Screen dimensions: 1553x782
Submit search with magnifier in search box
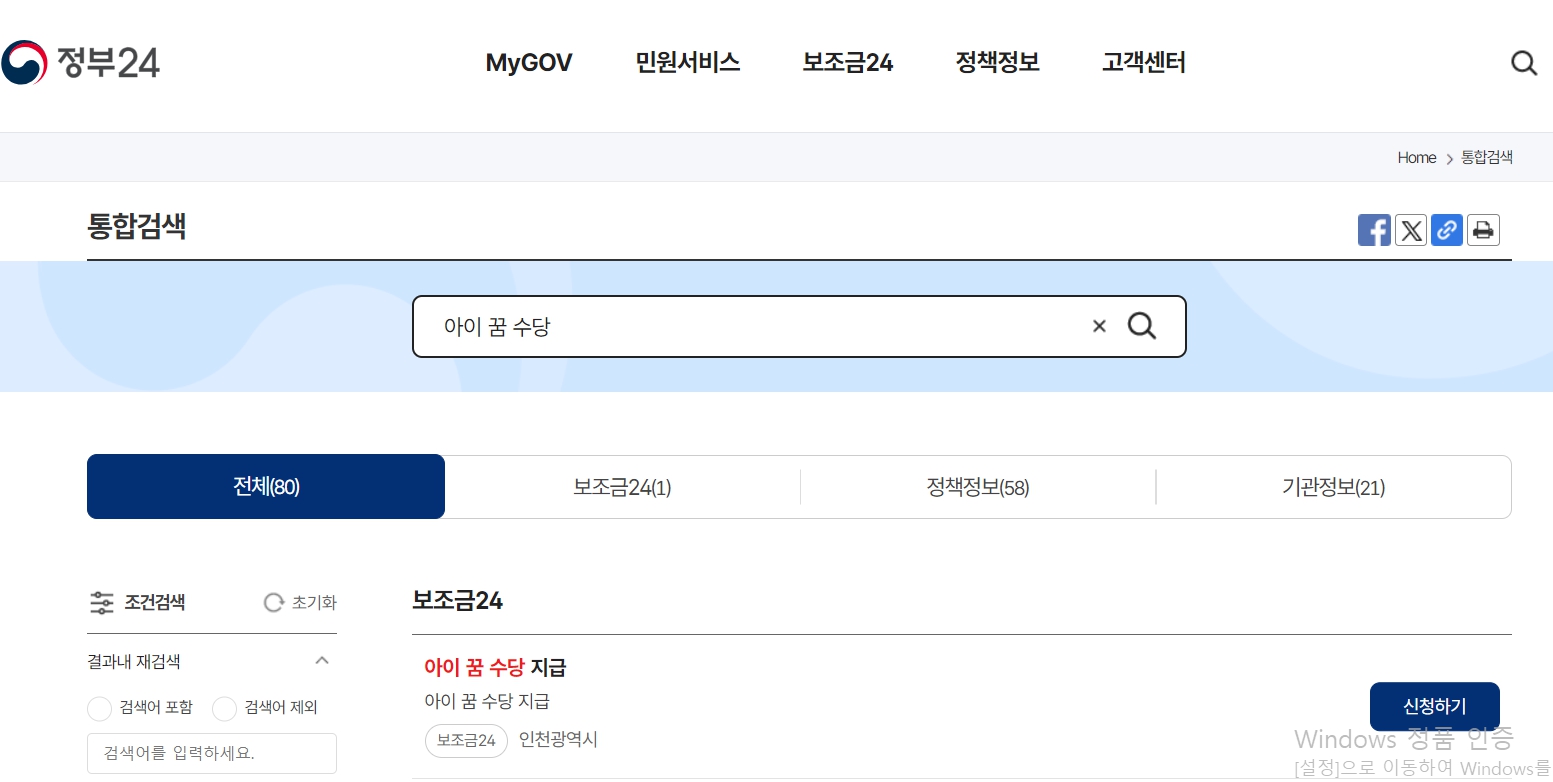1141,326
